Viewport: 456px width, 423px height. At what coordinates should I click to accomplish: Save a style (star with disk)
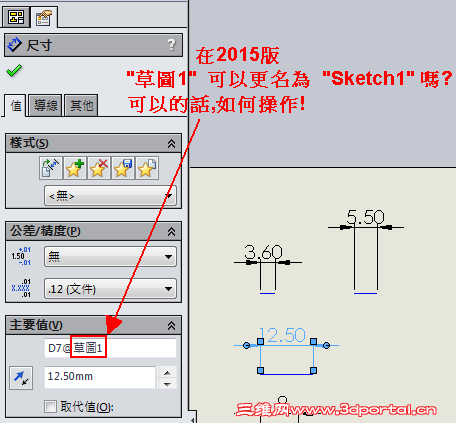click(x=123, y=168)
